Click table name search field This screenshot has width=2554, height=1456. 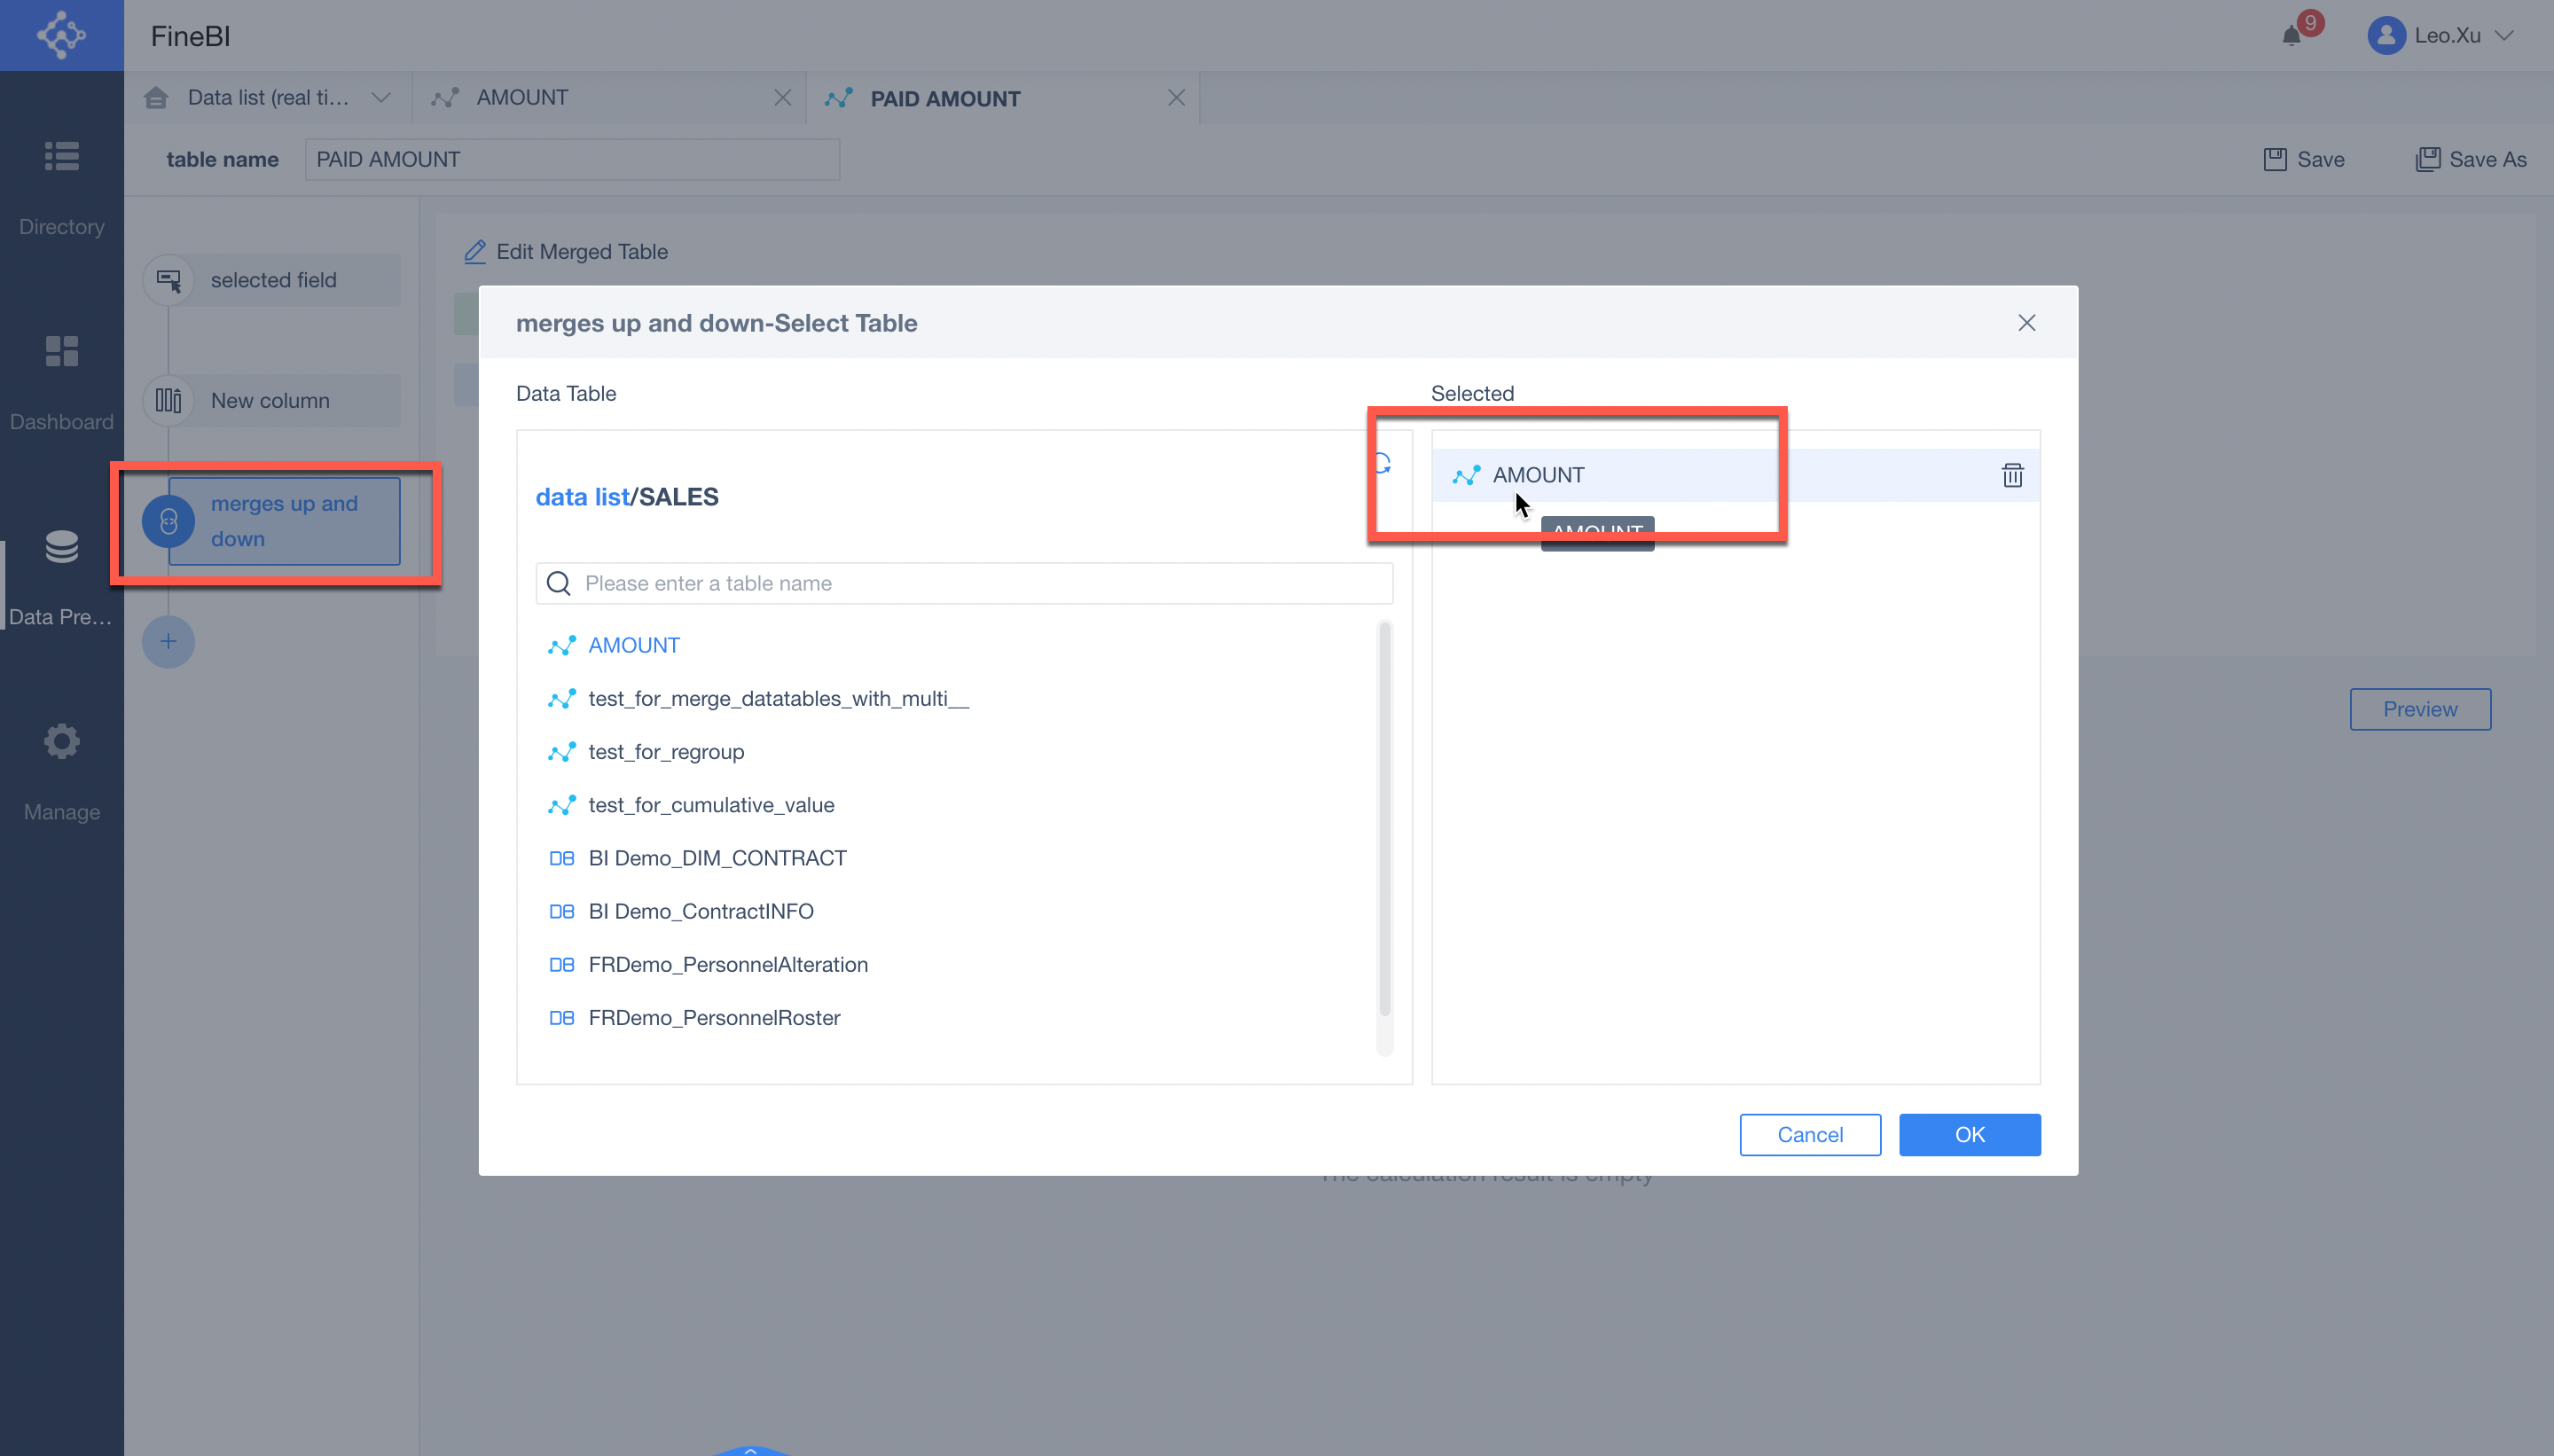click(964, 583)
